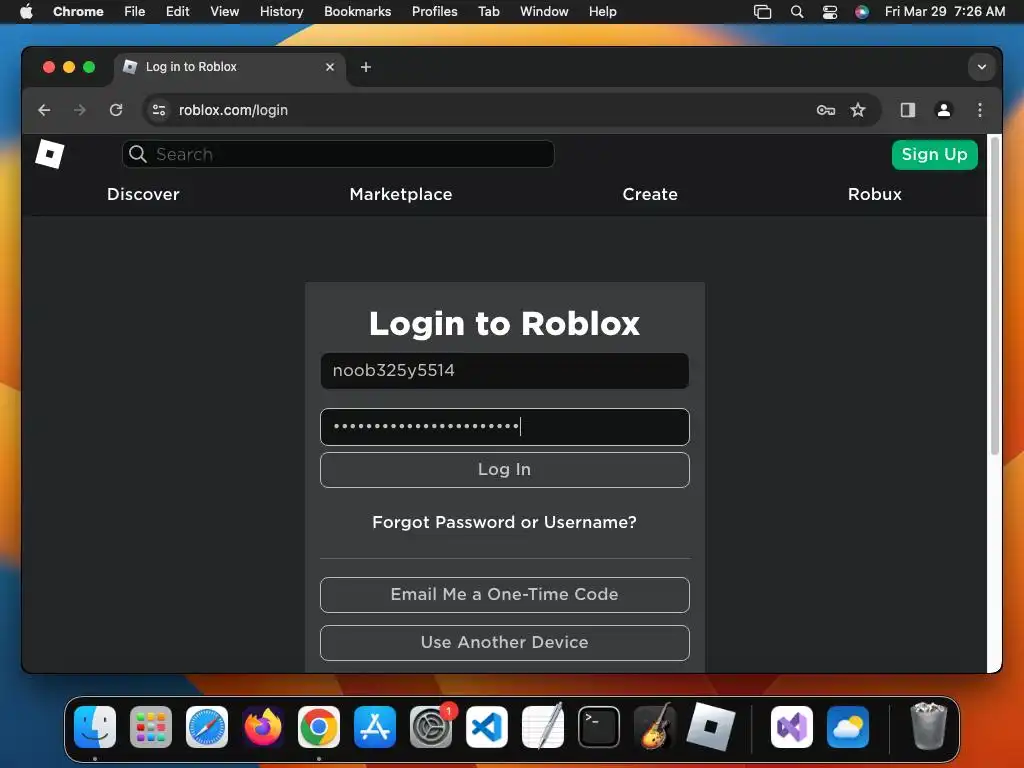Click the browser forward arrow

click(80, 110)
